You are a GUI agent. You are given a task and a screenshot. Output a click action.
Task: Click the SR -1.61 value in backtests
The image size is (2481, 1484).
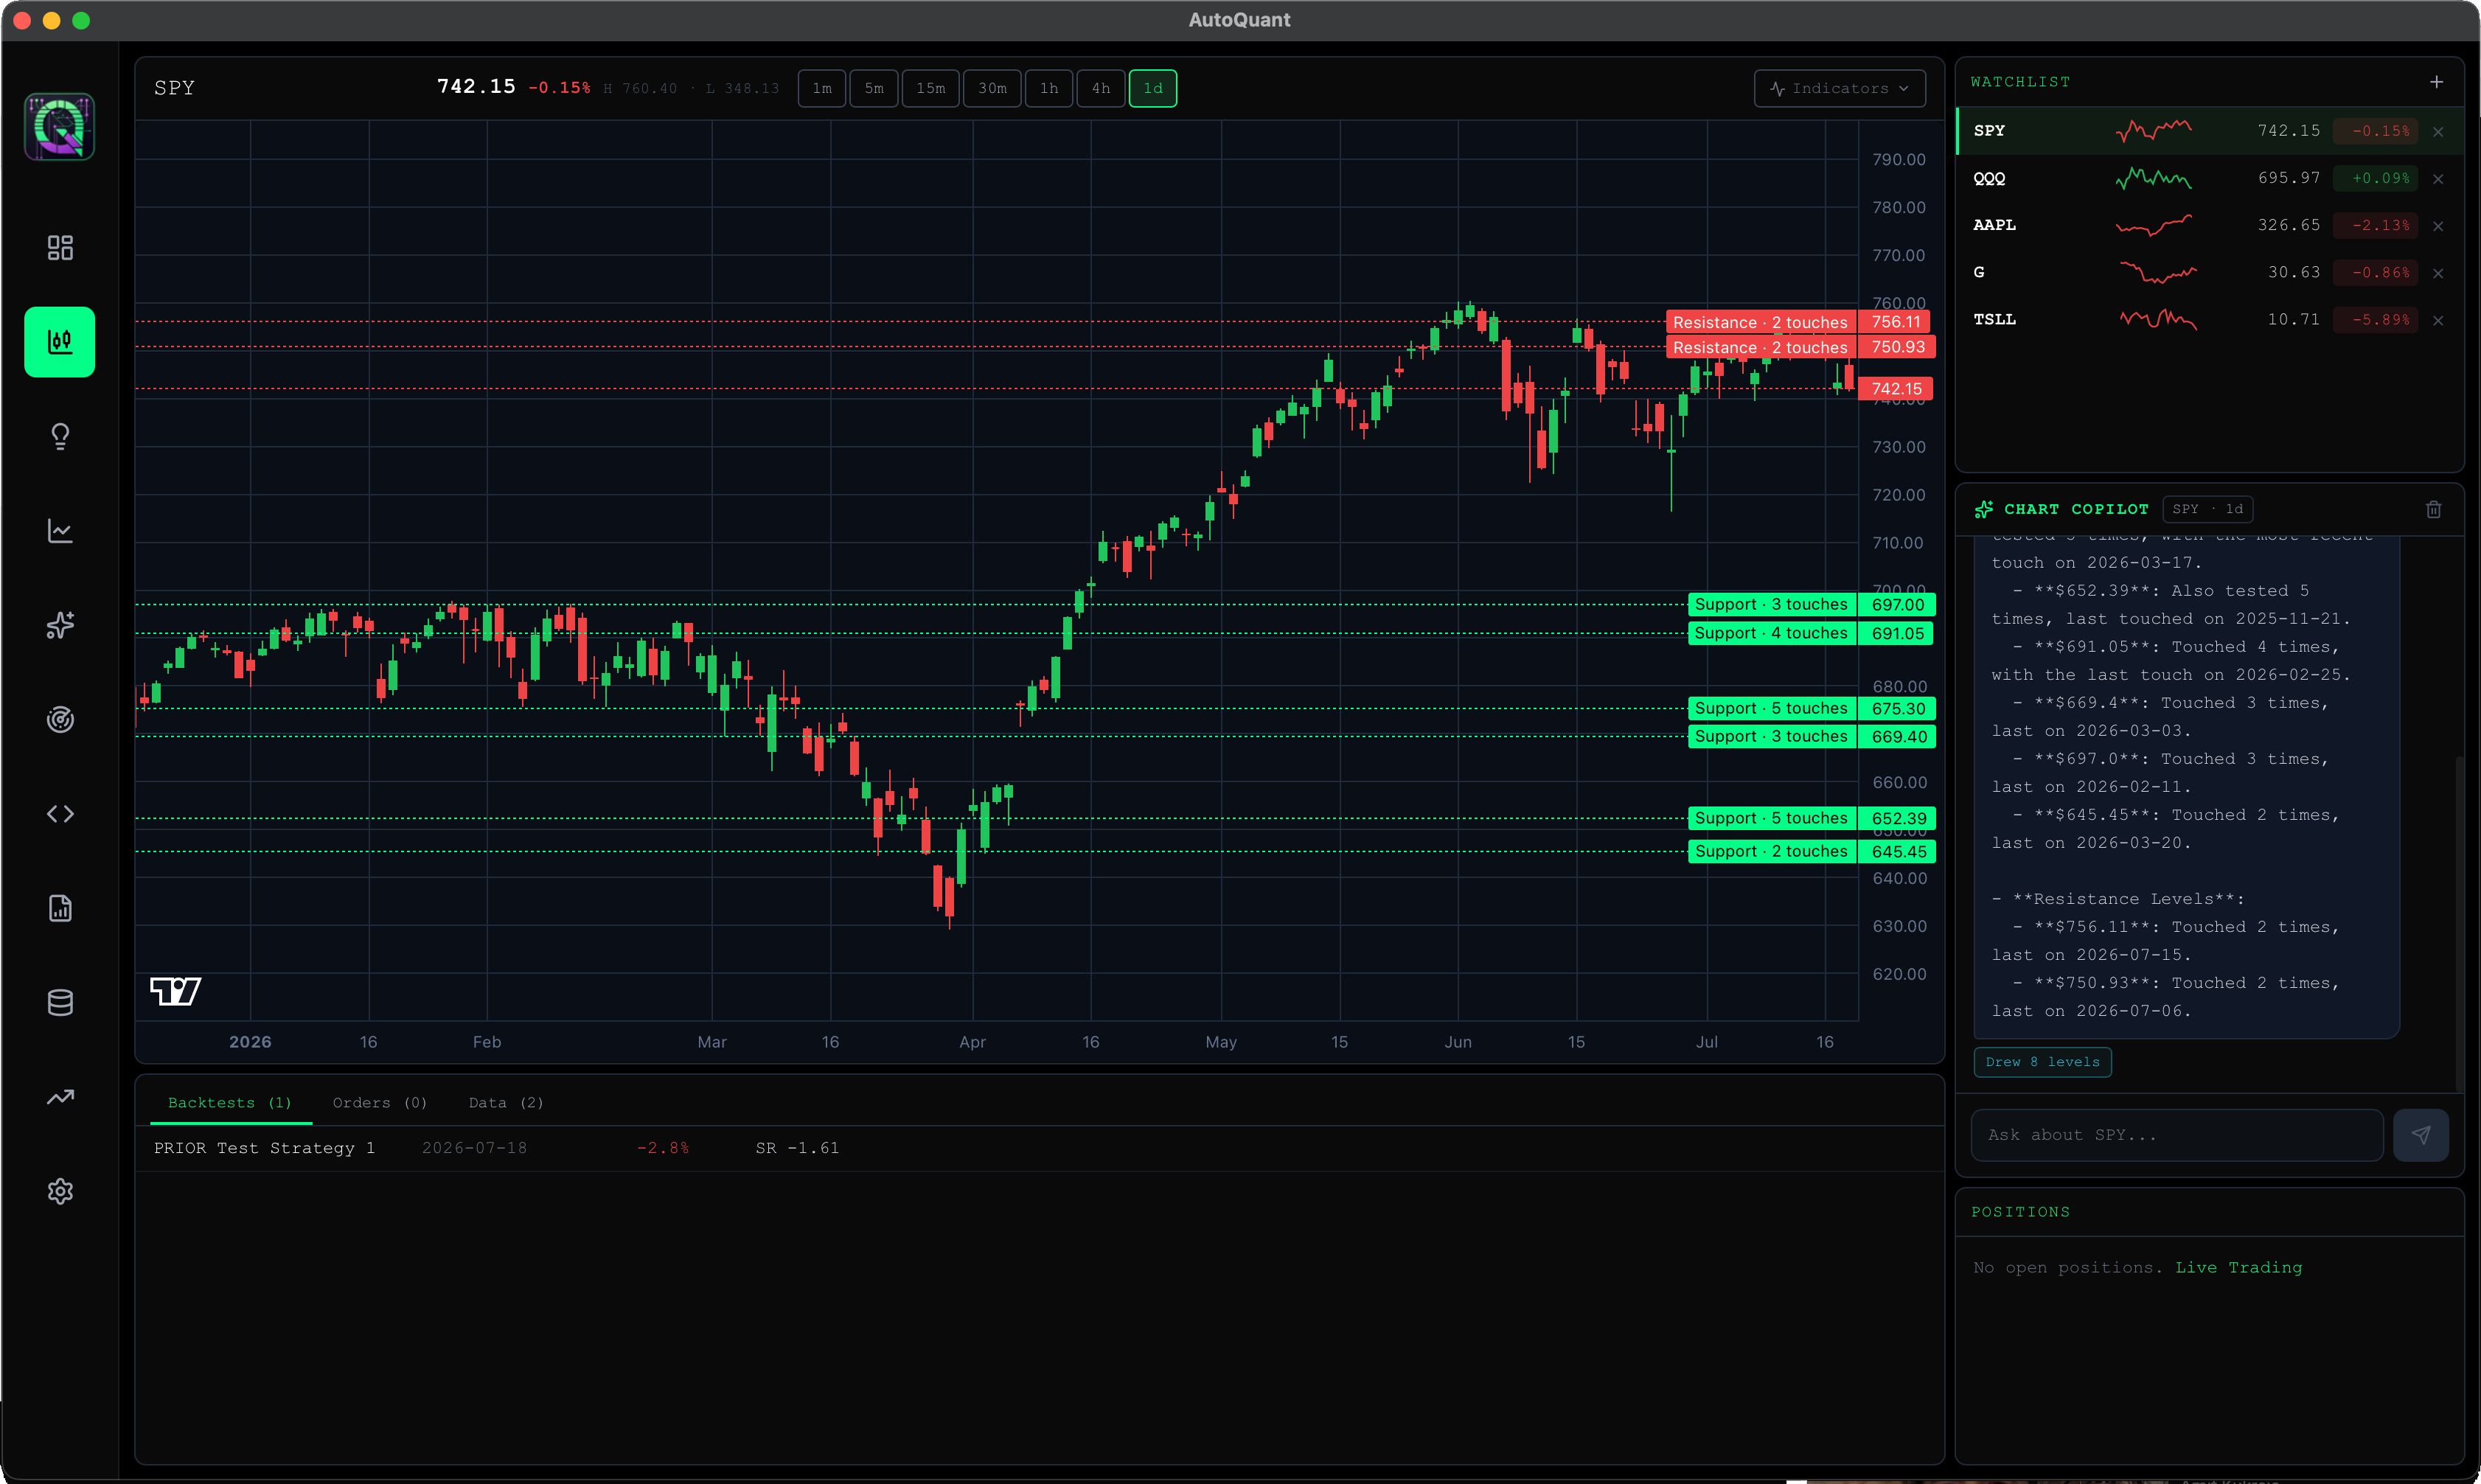pyautogui.click(x=797, y=1148)
